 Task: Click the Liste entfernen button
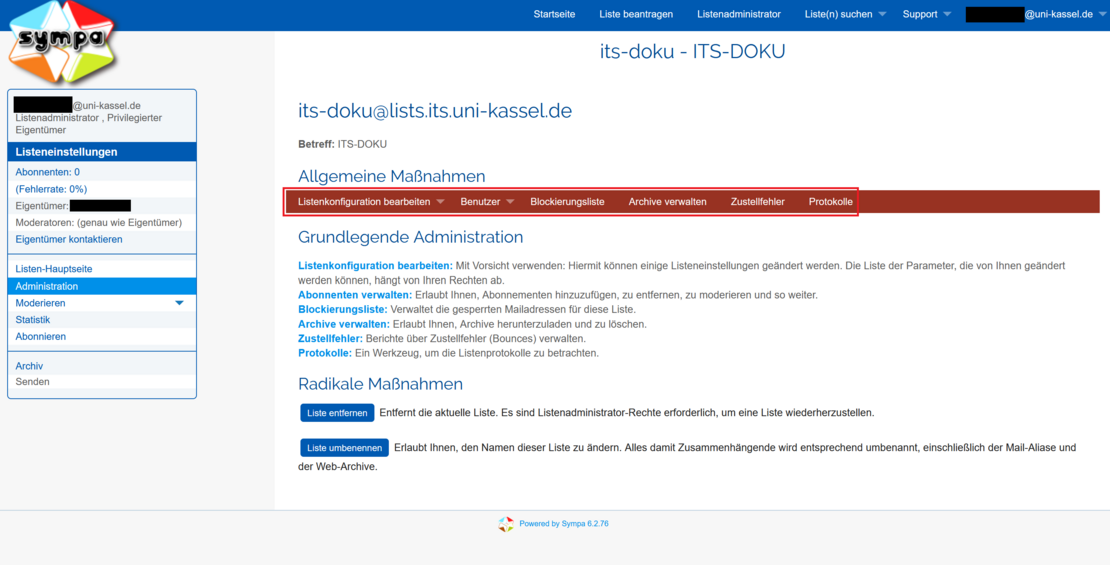pyautogui.click(x=337, y=413)
